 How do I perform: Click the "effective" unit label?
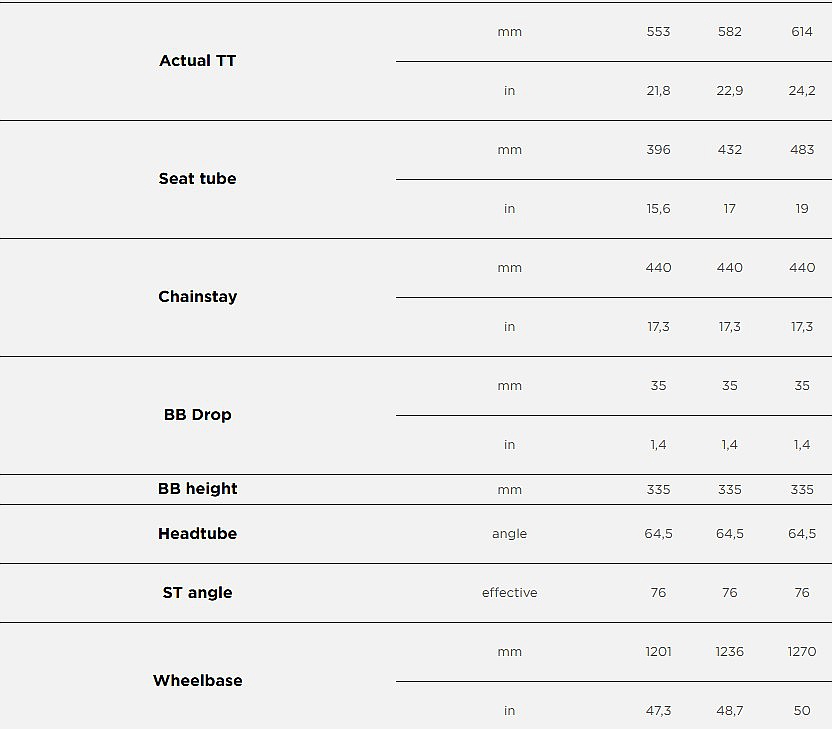pos(509,593)
